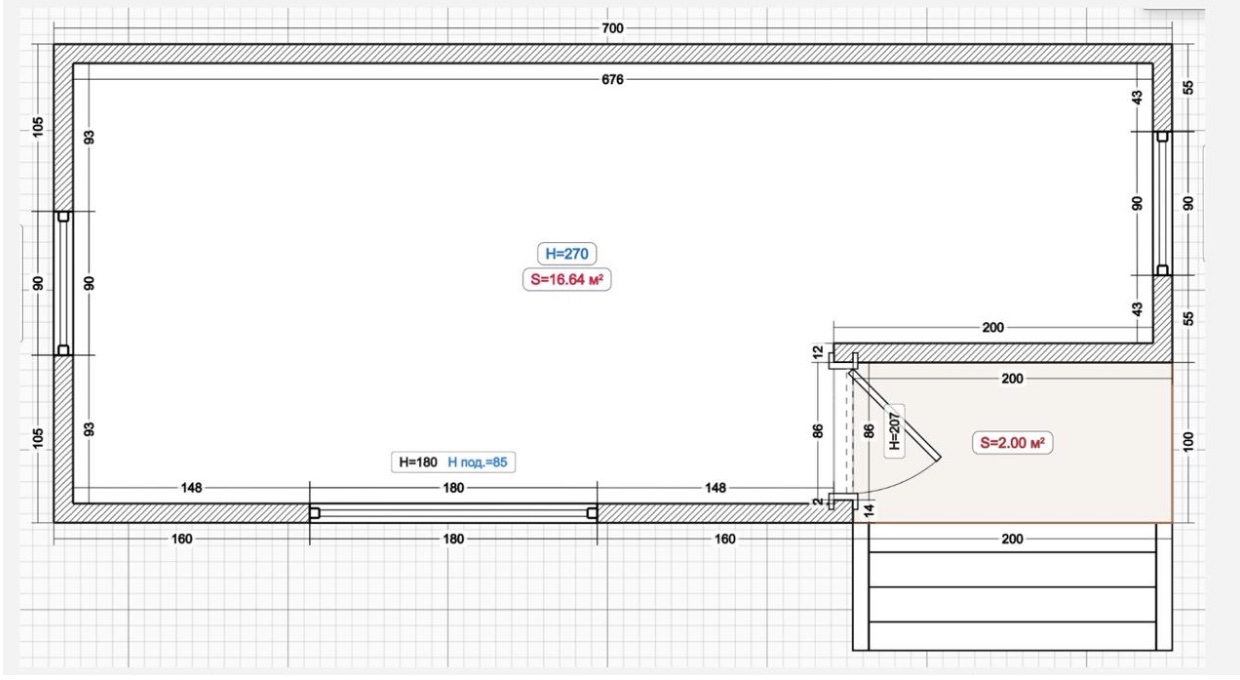Click the rotated H=207 door height tag
The height and width of the screenshot is (680, 1240).
point(895,431)
